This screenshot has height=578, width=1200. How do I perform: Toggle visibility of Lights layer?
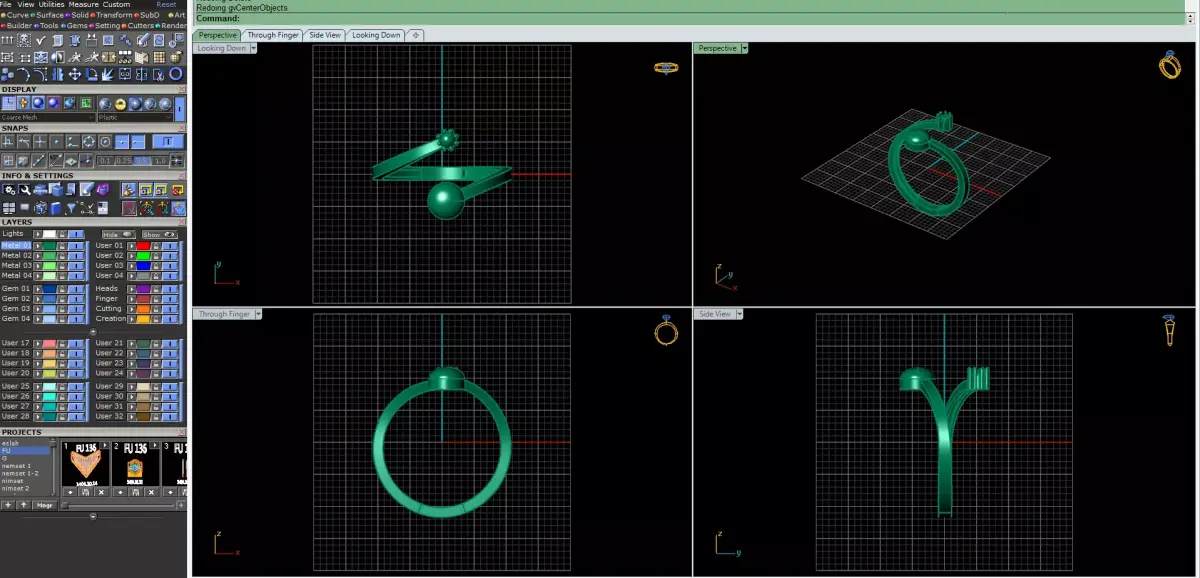pyautogui.click(x=76, y=234)
